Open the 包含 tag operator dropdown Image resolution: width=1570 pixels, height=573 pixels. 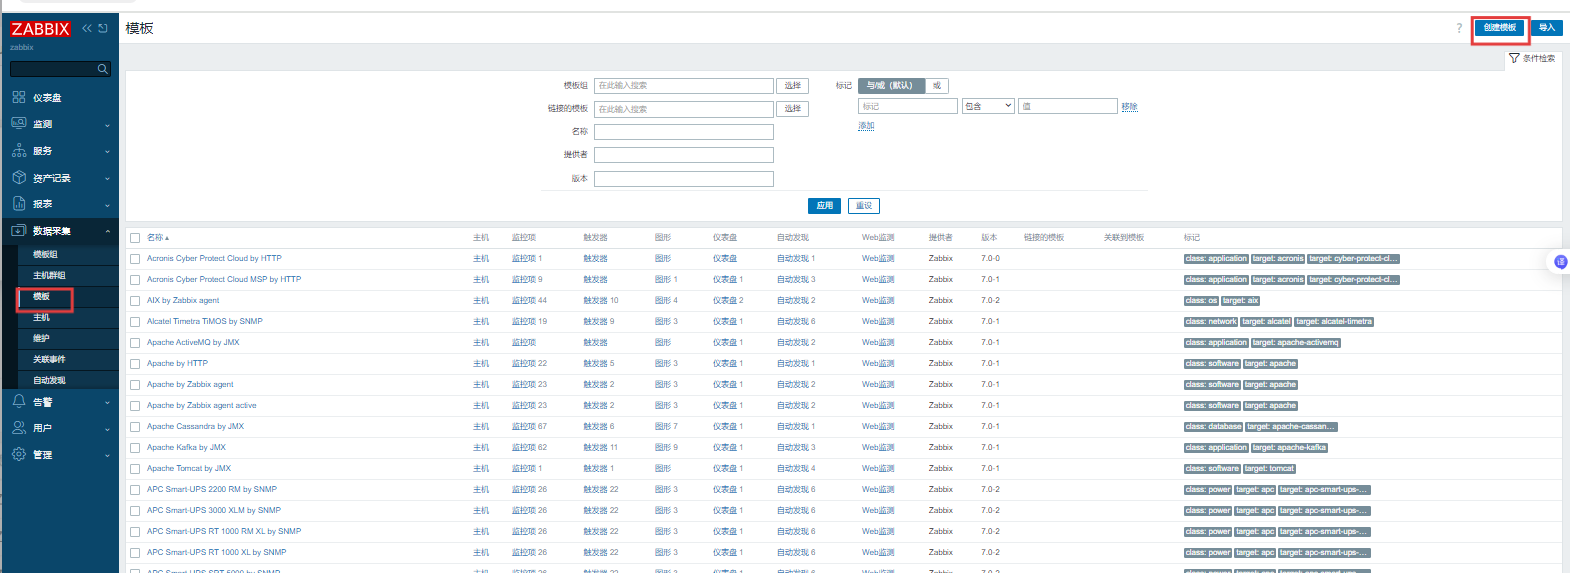click(x=988, y=106)
